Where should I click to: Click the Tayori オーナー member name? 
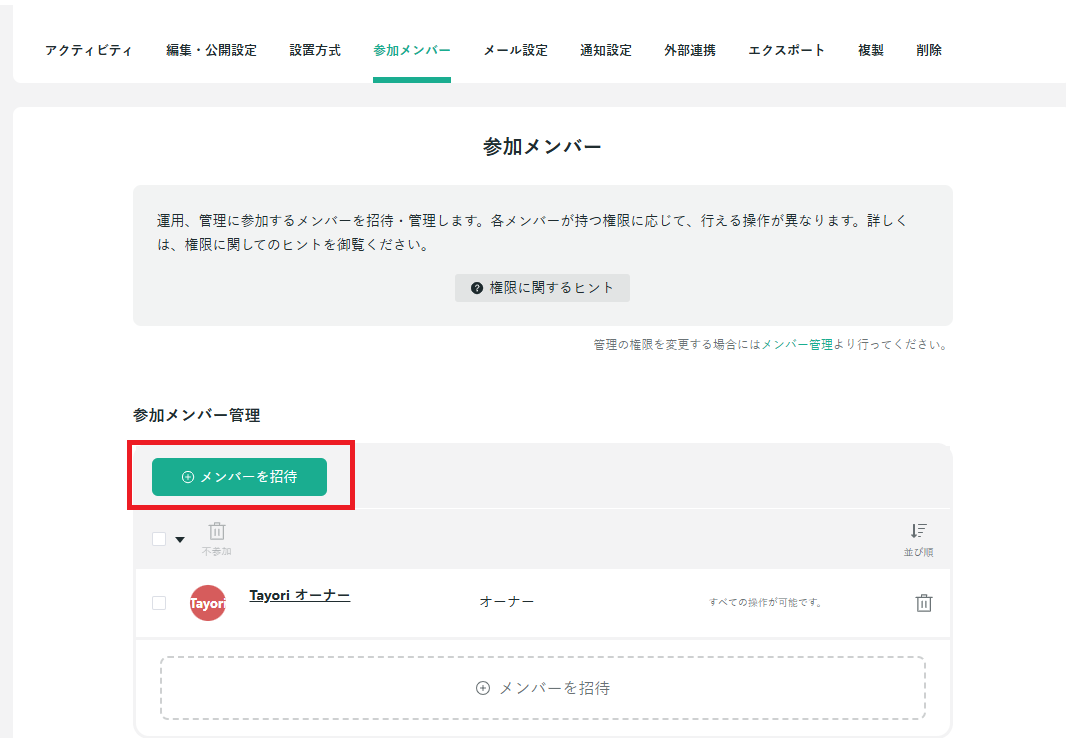[300, 594]
